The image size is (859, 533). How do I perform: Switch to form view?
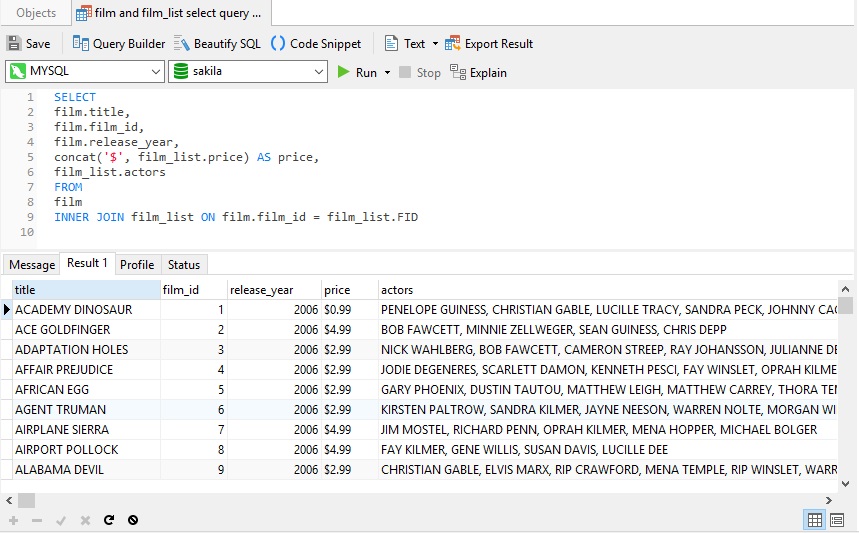point(837,520)
